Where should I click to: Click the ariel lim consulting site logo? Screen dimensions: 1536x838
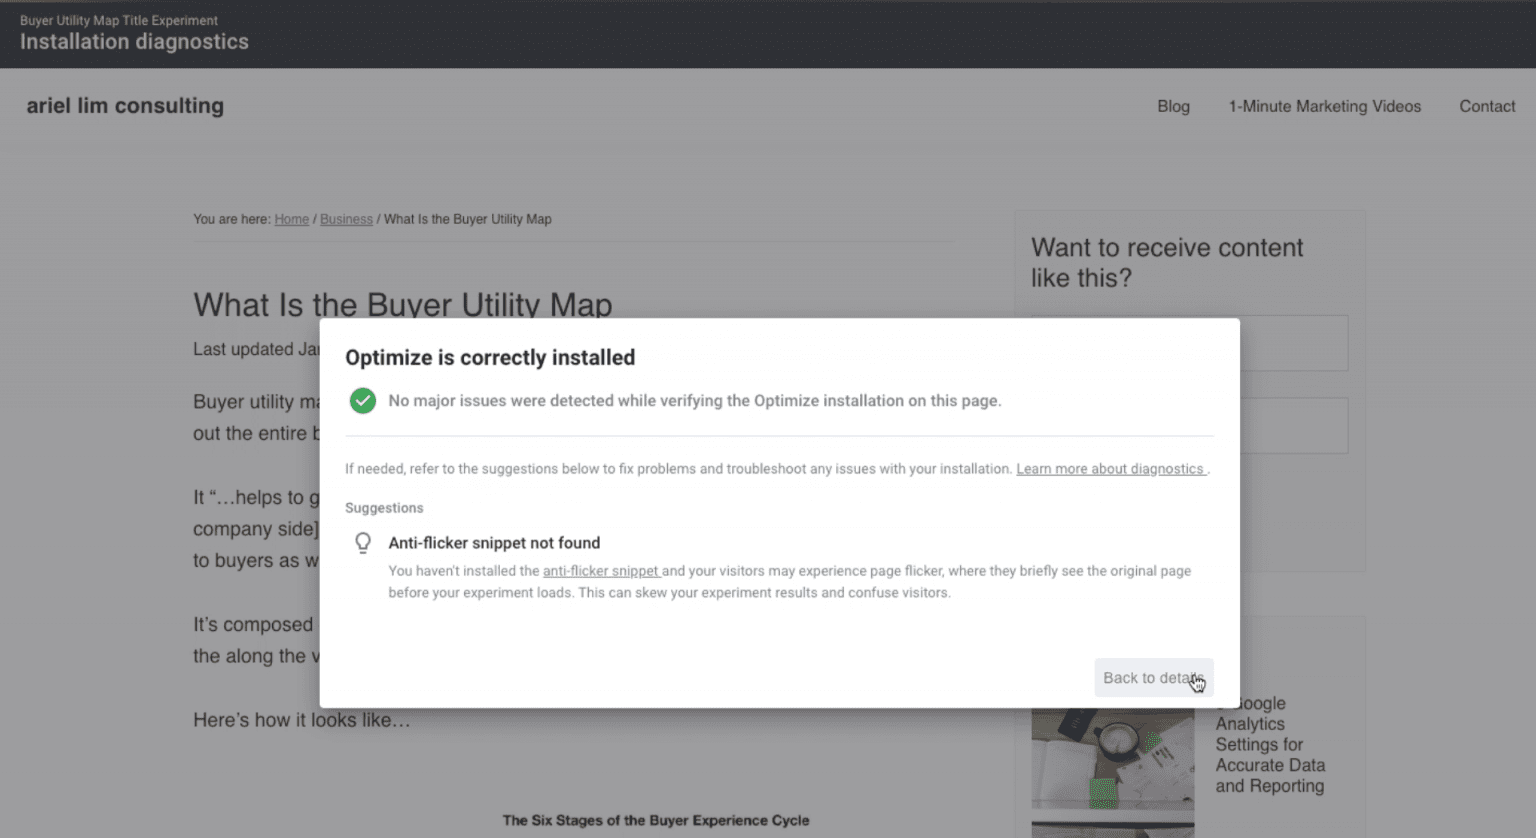click(x=124, y=105)
